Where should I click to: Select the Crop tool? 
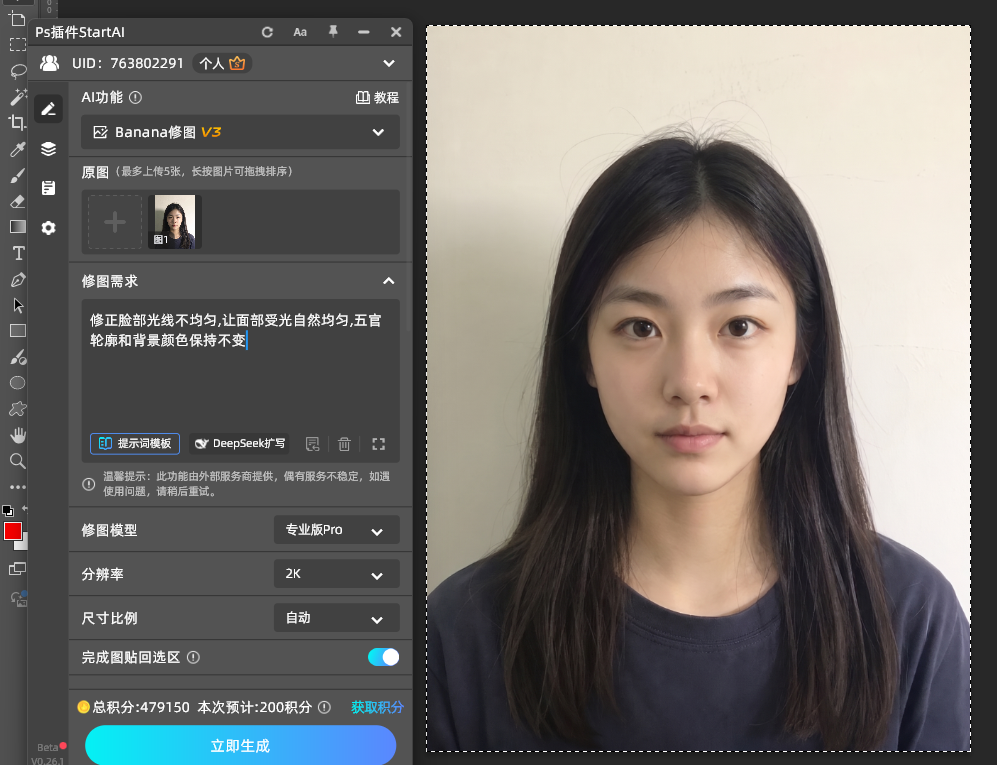[x=18, y=122]
